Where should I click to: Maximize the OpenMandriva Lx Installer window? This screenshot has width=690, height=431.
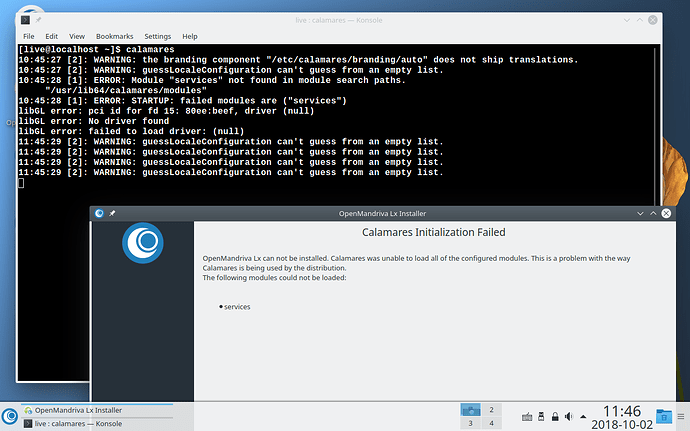pyautogui.click(x=653, y=214)
